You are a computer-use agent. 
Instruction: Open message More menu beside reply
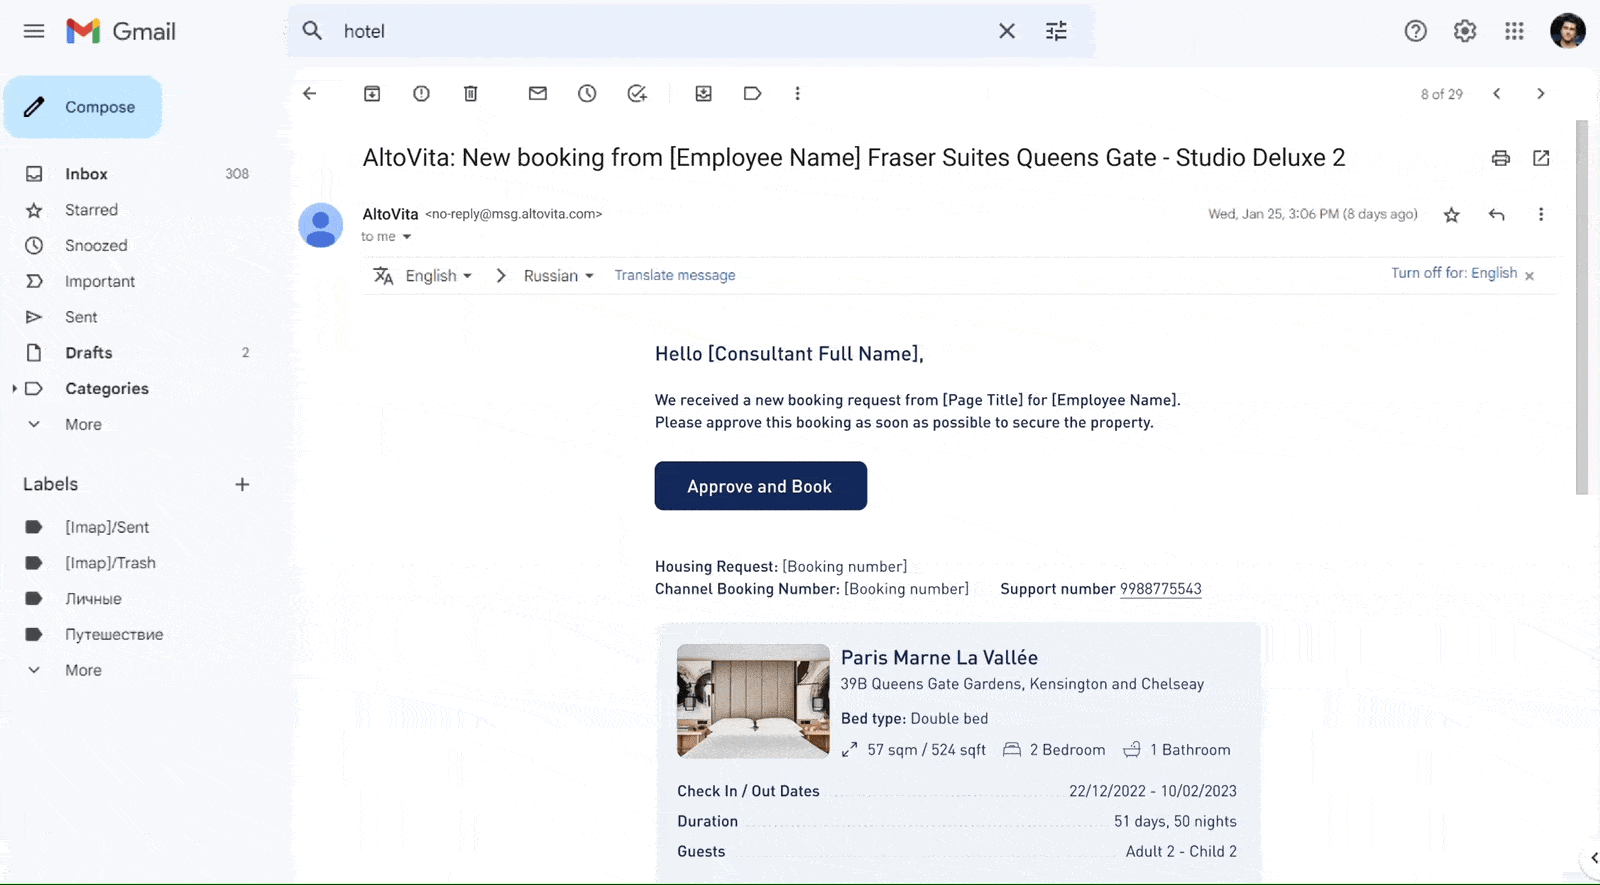click(x=1541, y=214)
